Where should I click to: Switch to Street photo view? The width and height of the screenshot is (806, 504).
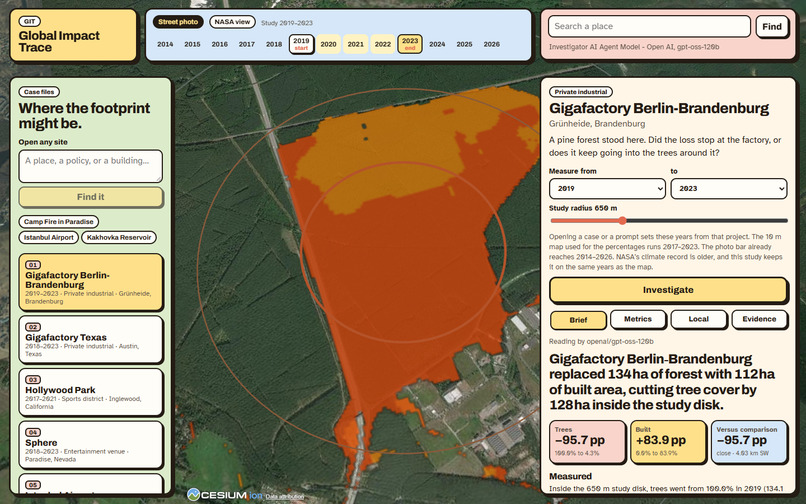click(178, 22)
